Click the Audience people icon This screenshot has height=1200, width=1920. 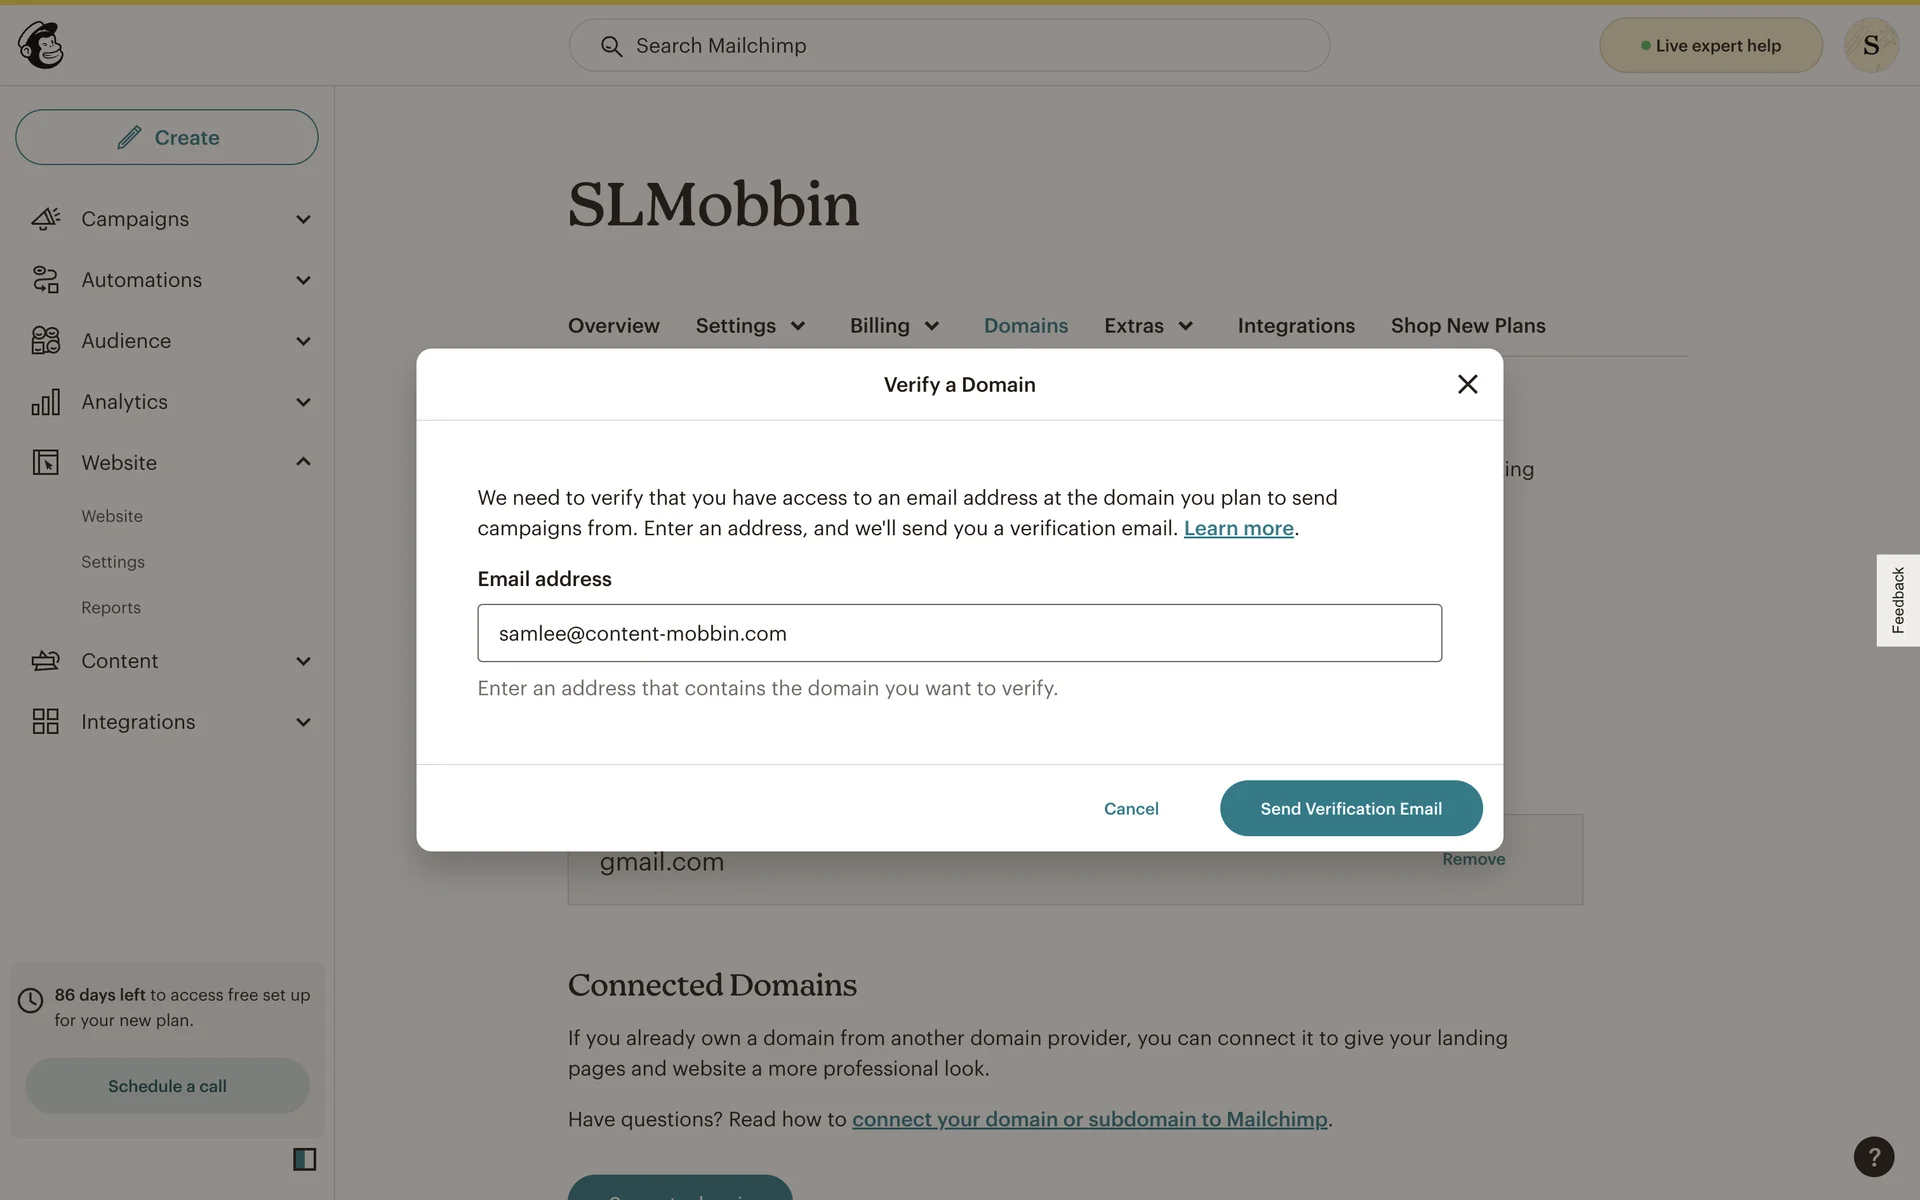point(45,341)
